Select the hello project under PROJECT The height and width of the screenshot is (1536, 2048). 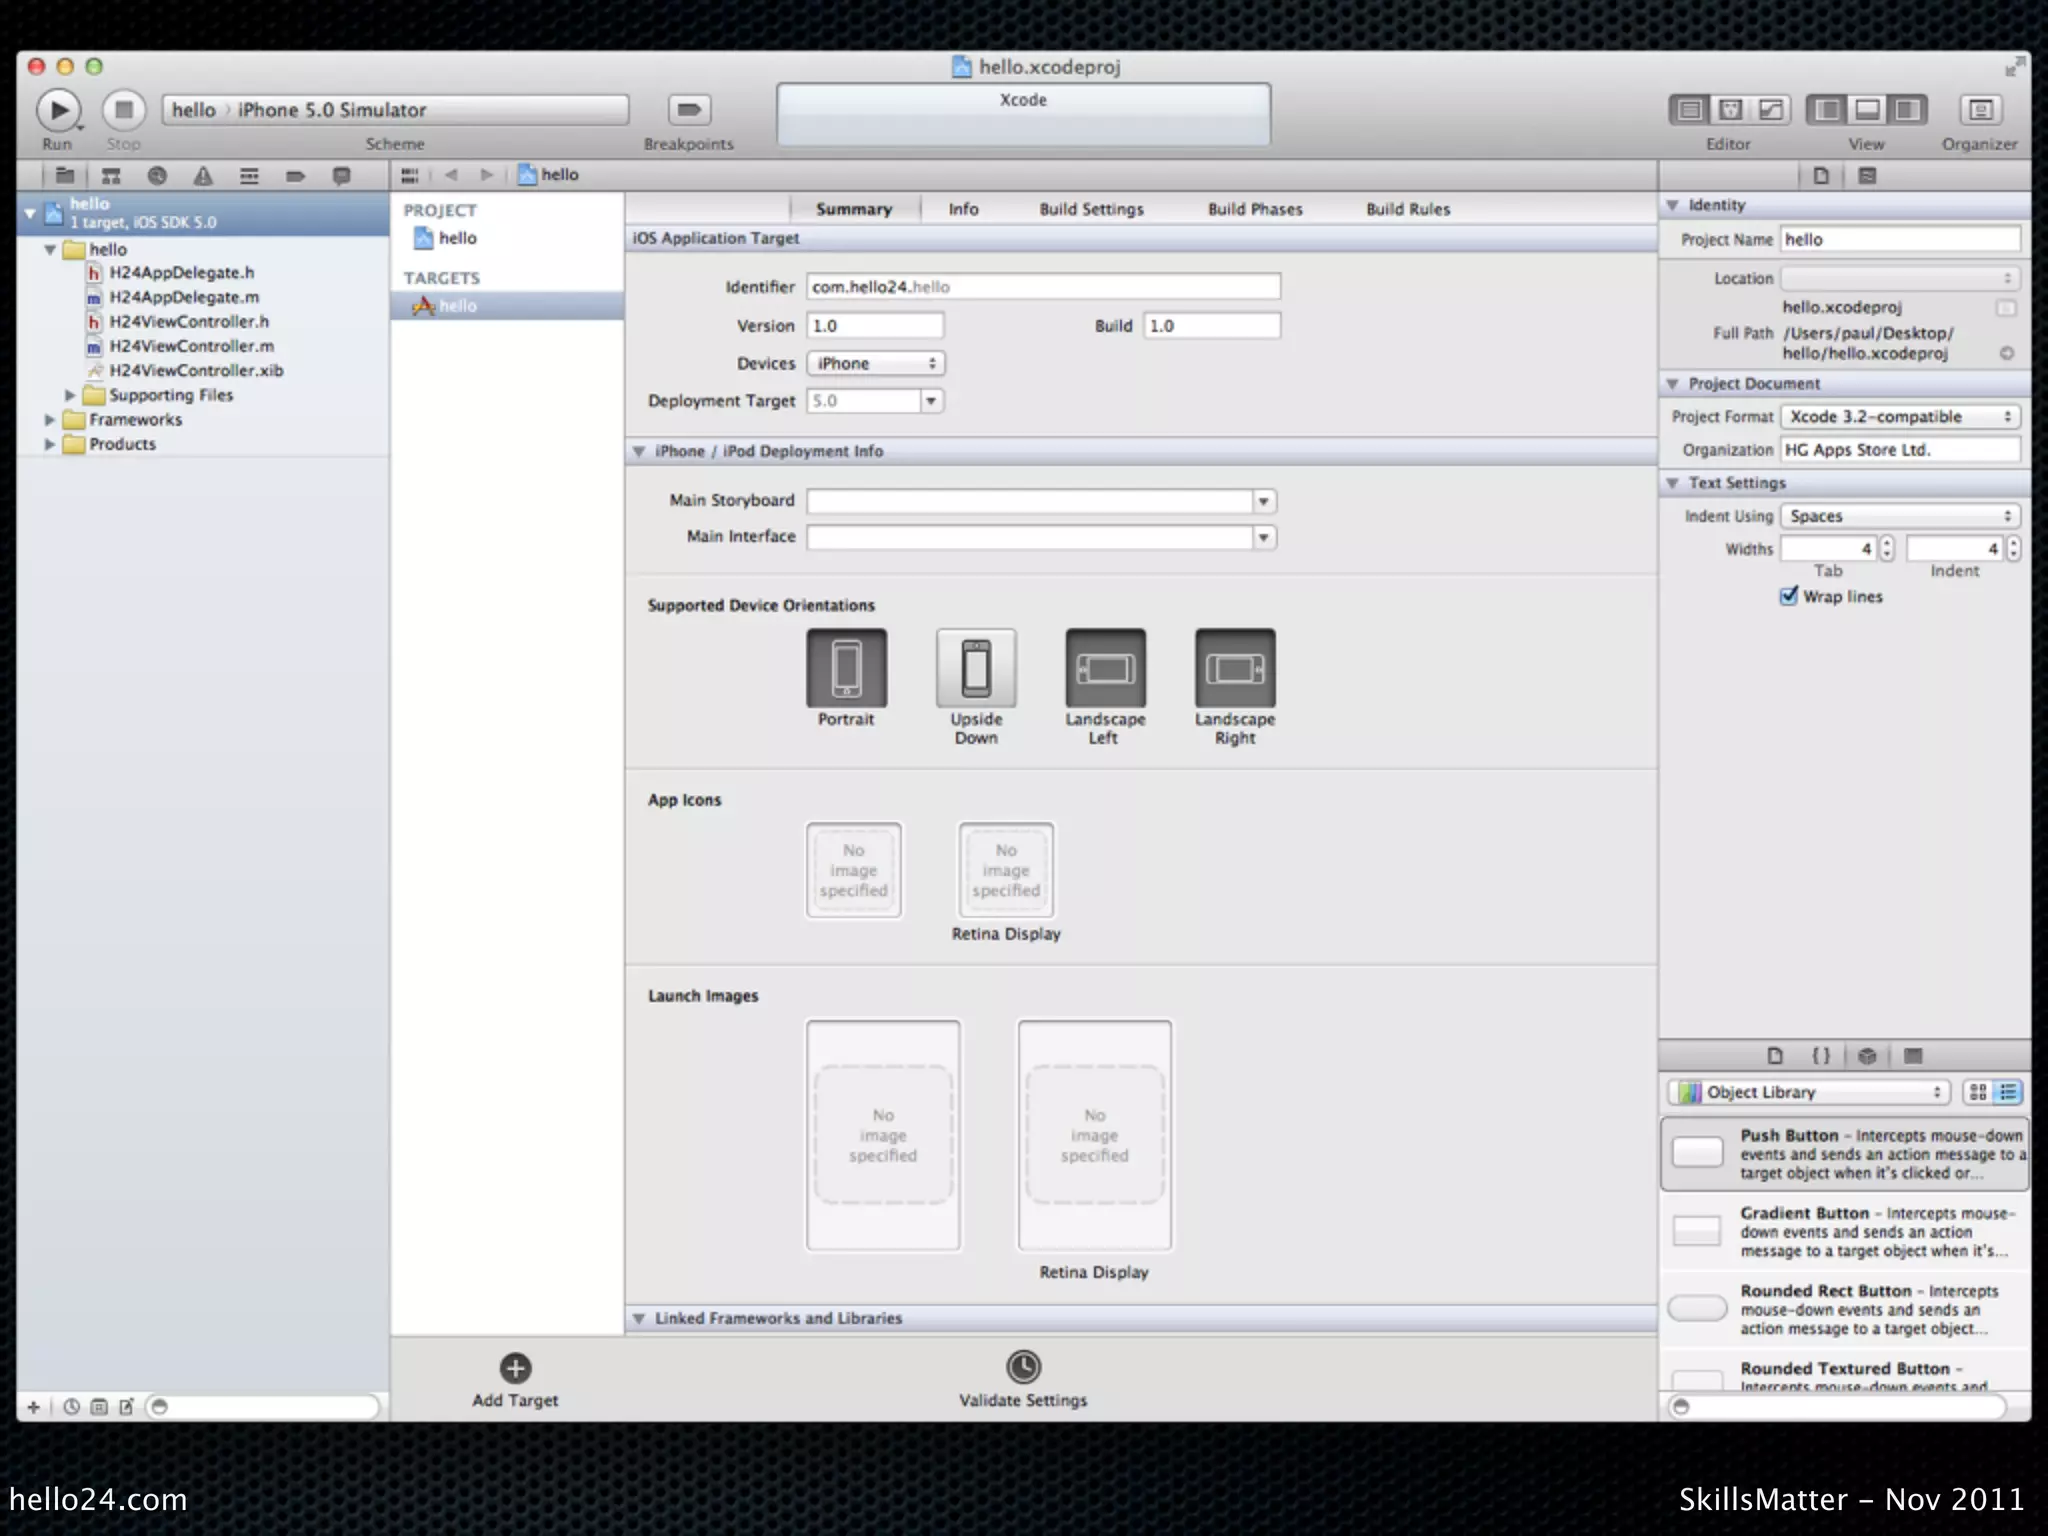(457, 238)
